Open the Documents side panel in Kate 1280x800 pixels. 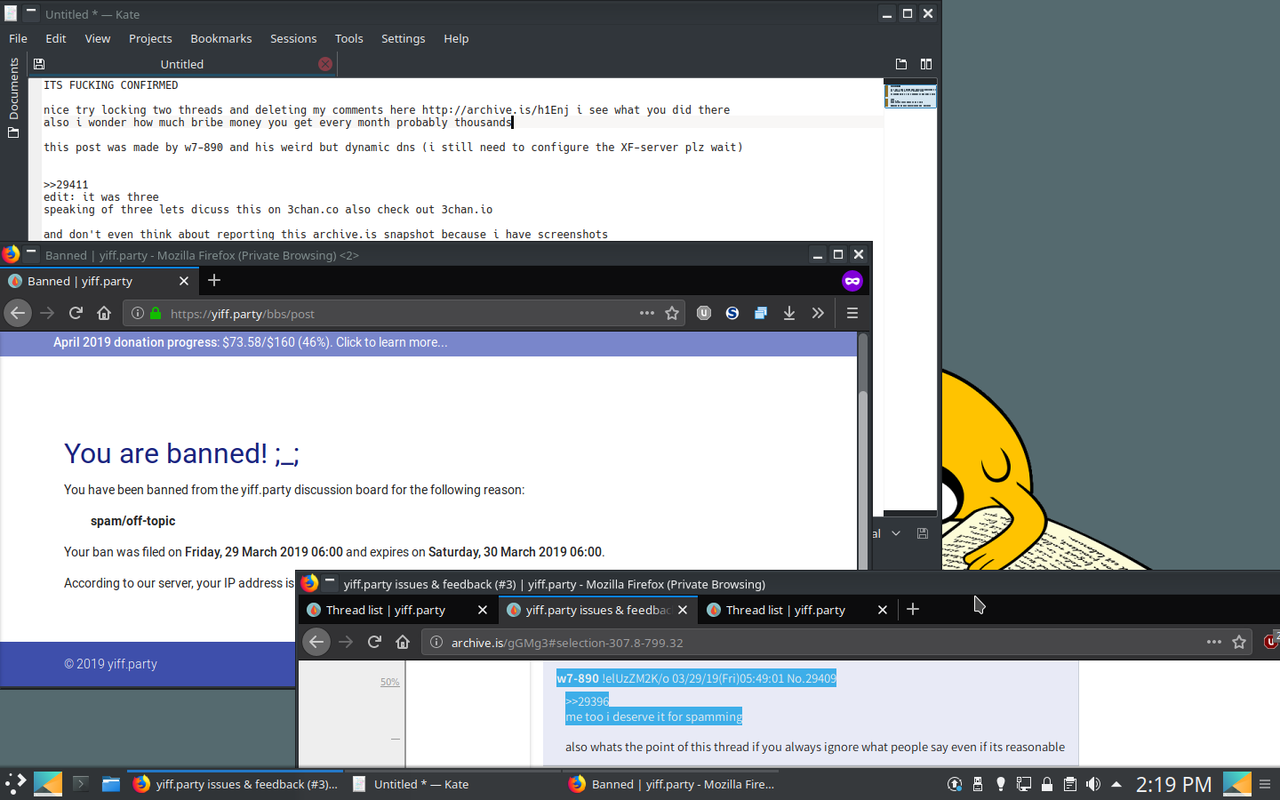[x=13, y=98]
